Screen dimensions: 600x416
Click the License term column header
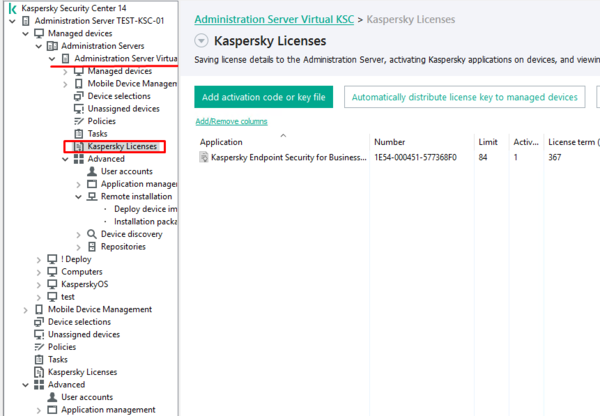pyautogui.click(x=572, y=142)
